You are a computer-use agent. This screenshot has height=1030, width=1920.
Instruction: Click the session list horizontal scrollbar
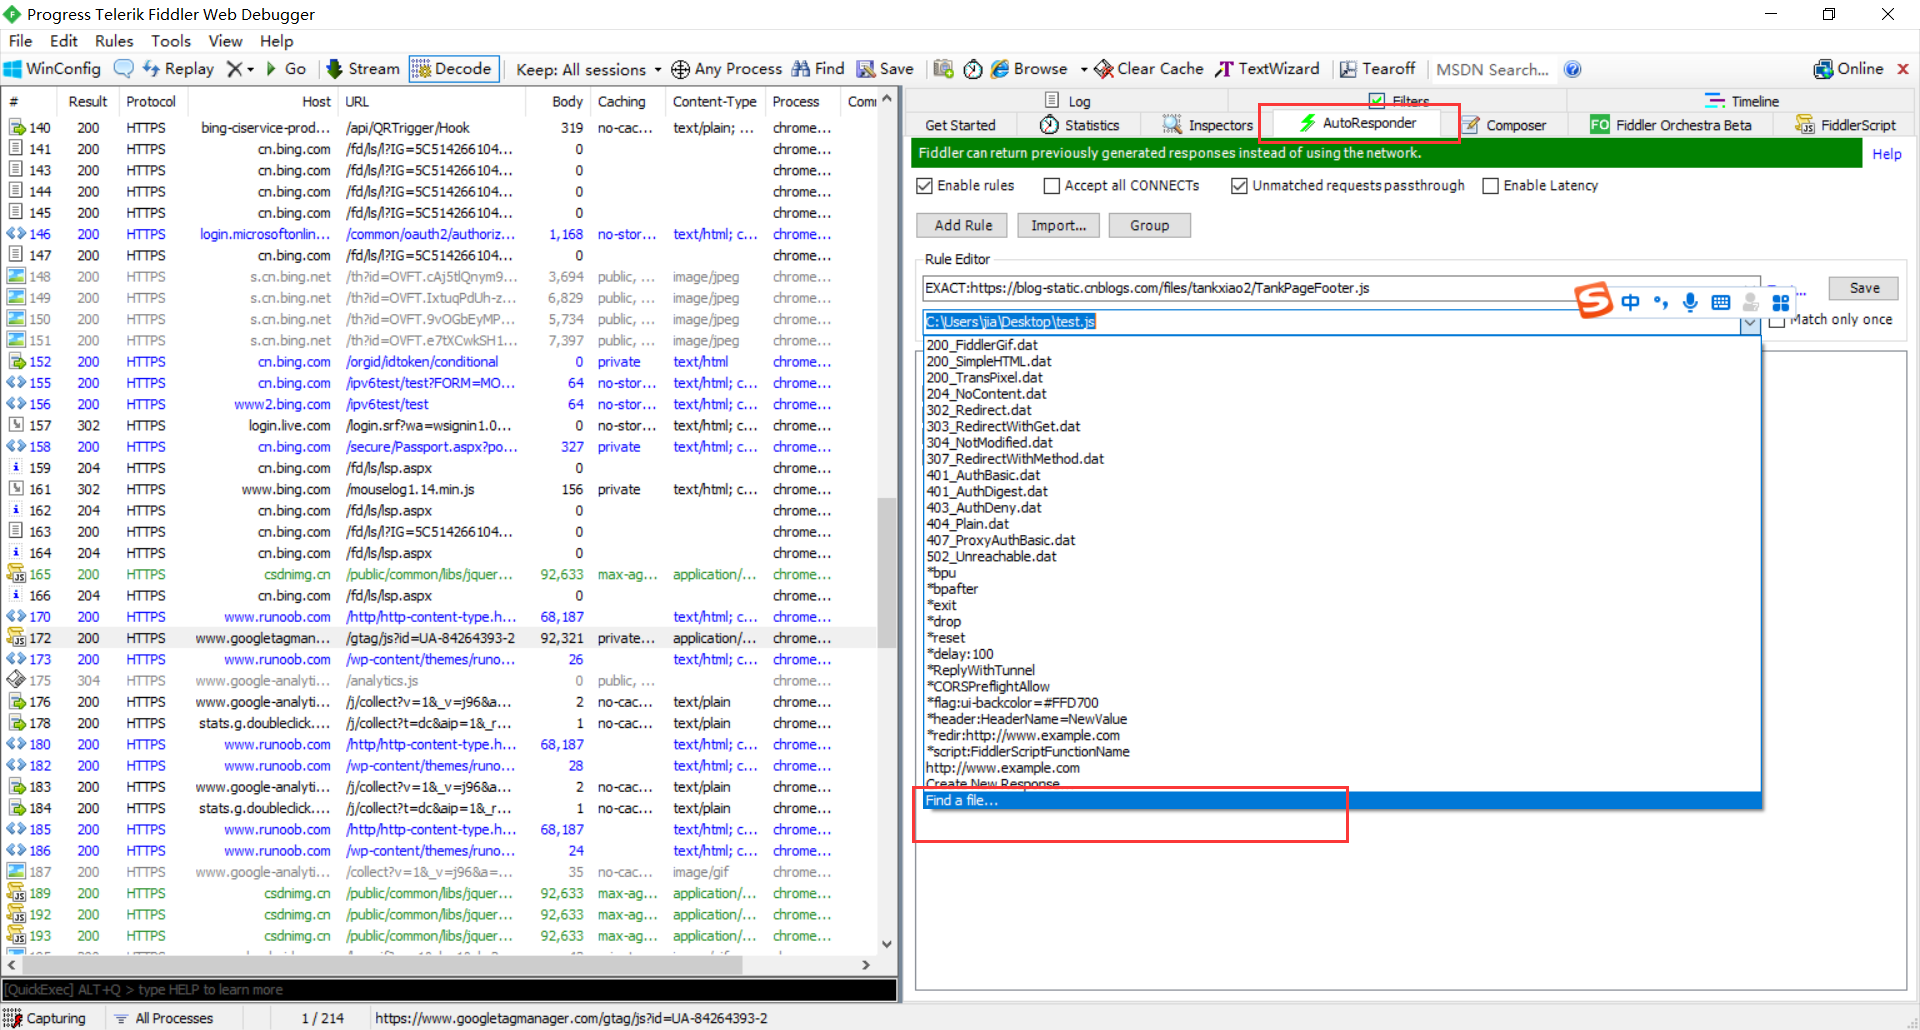pyautogui.click(x=381, y=965)
